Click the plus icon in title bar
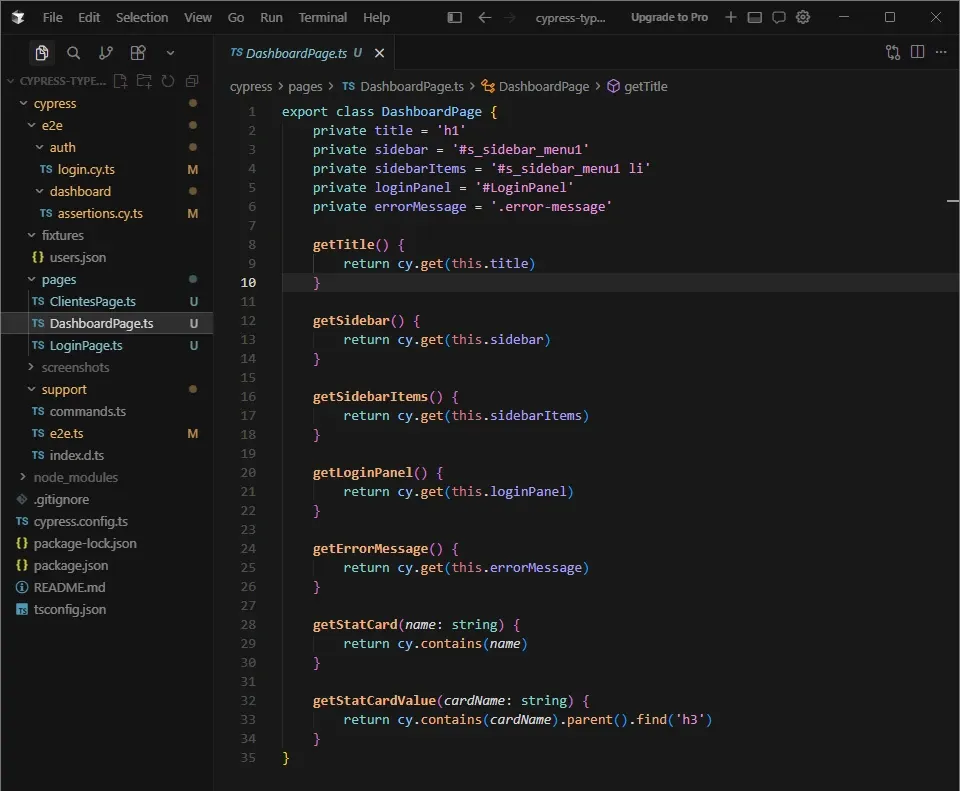 (730, 17)
